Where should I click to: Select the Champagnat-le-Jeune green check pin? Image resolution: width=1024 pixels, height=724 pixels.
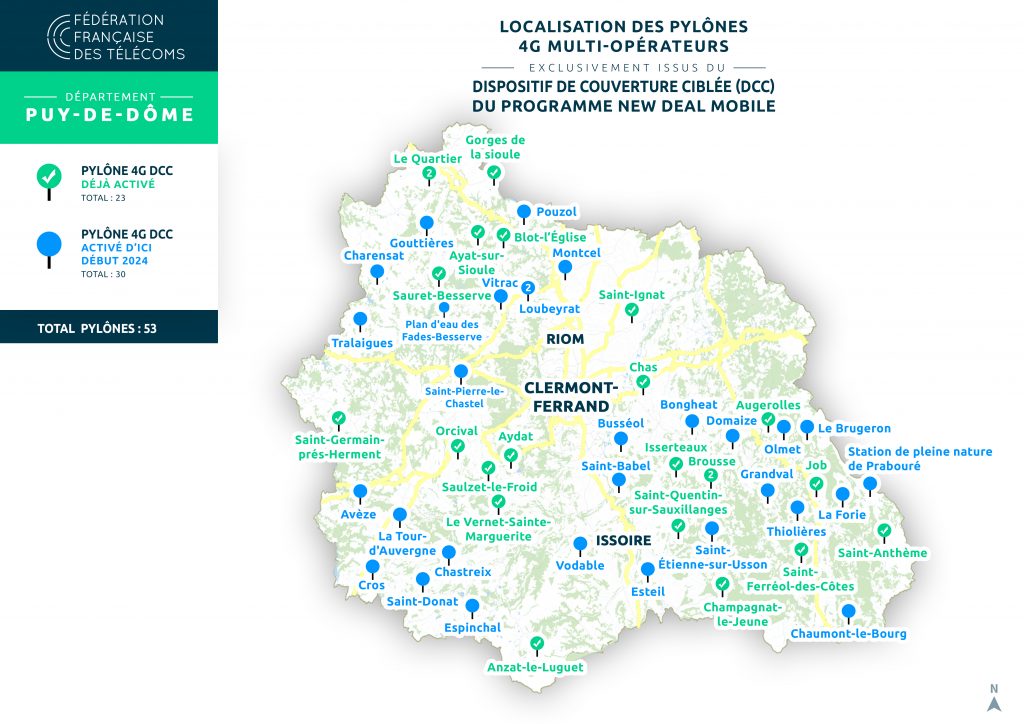tap(722, 586)
